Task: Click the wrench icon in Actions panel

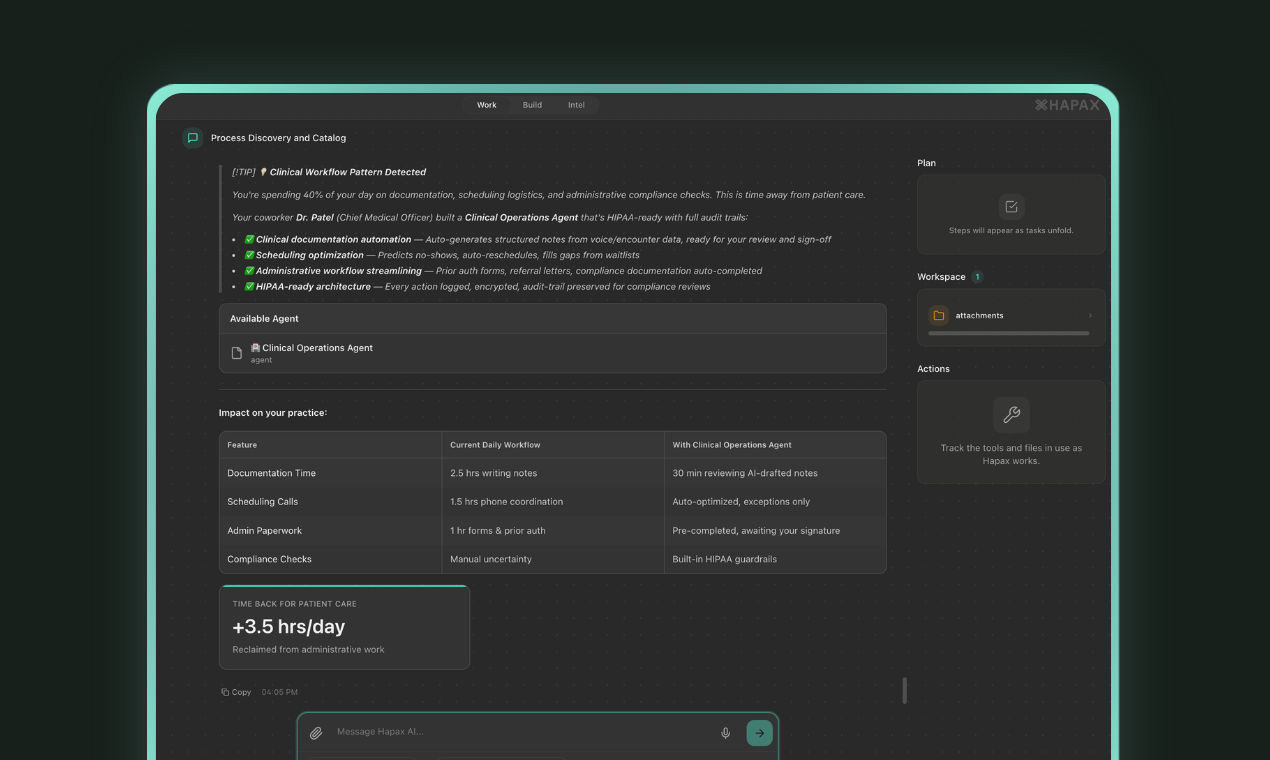Action: pos(1011,415)
